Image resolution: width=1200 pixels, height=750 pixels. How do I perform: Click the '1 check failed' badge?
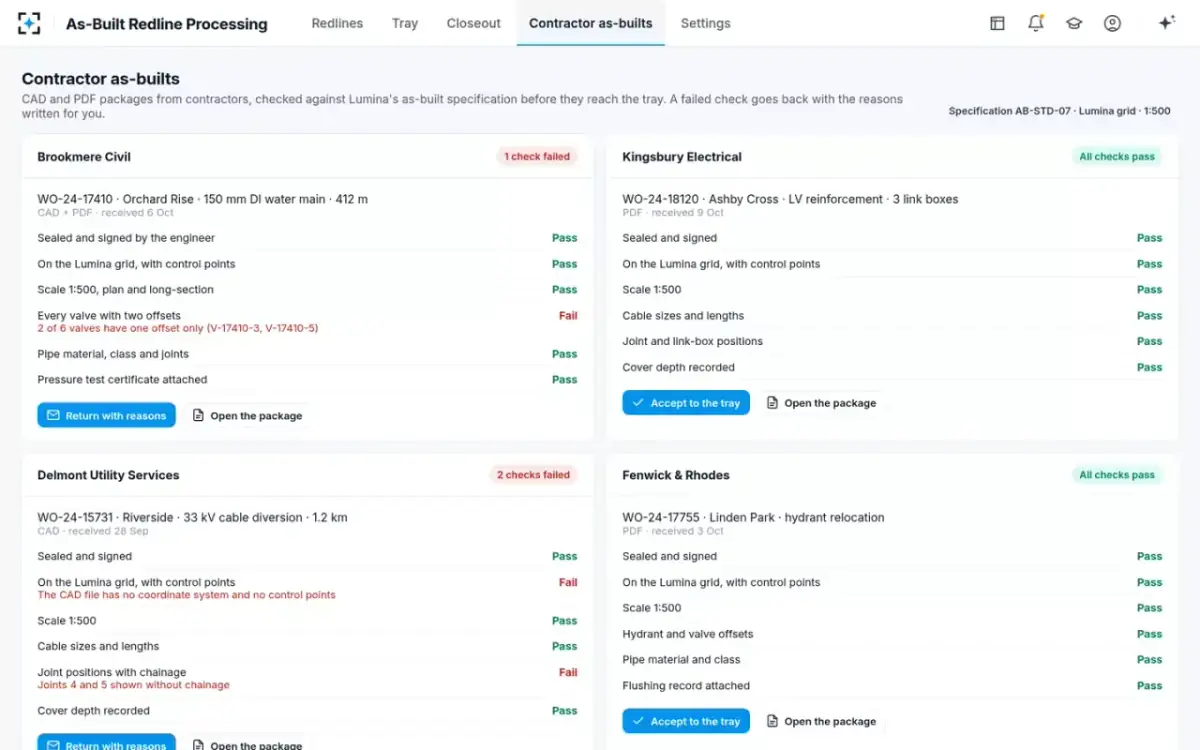(537, 157)
